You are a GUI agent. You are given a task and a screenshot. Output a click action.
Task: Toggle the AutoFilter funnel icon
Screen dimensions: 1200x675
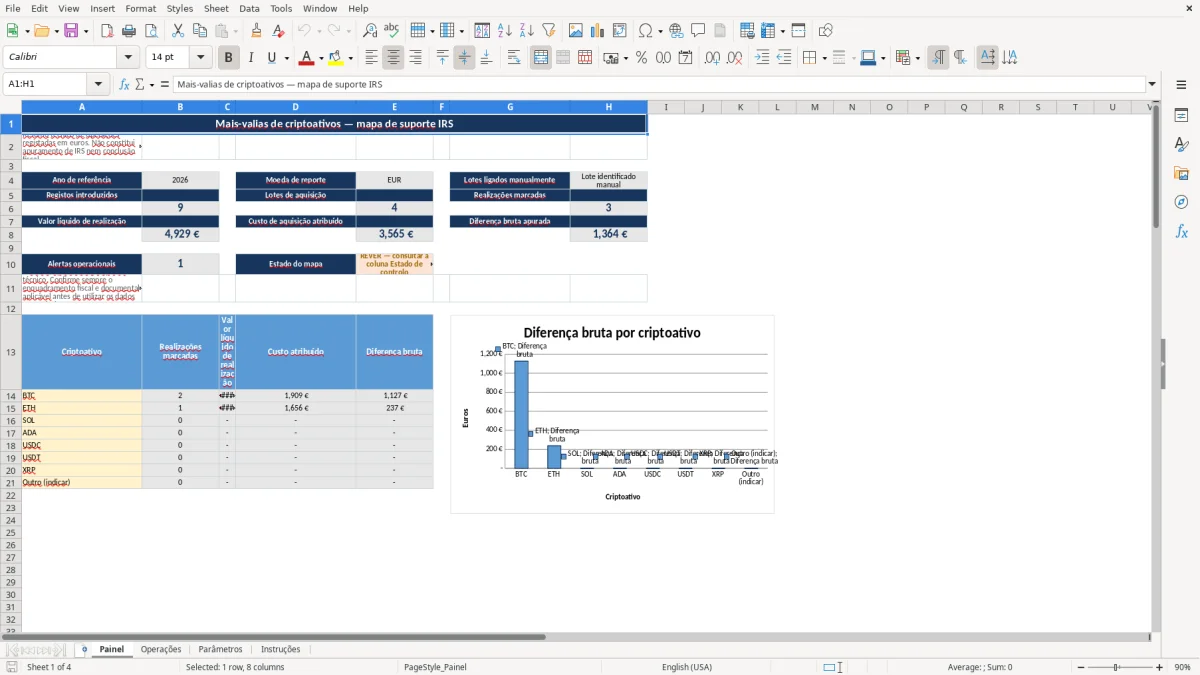click(549, 31)
